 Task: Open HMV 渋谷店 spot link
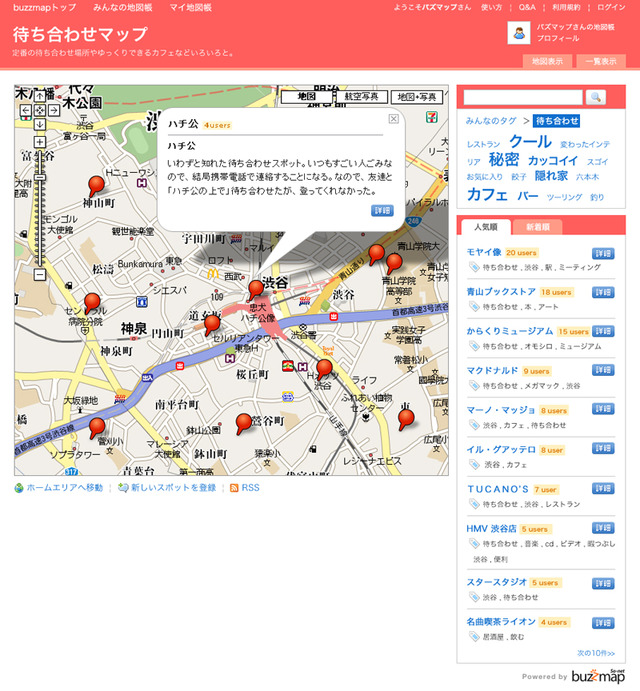click(x=491, y=529)
